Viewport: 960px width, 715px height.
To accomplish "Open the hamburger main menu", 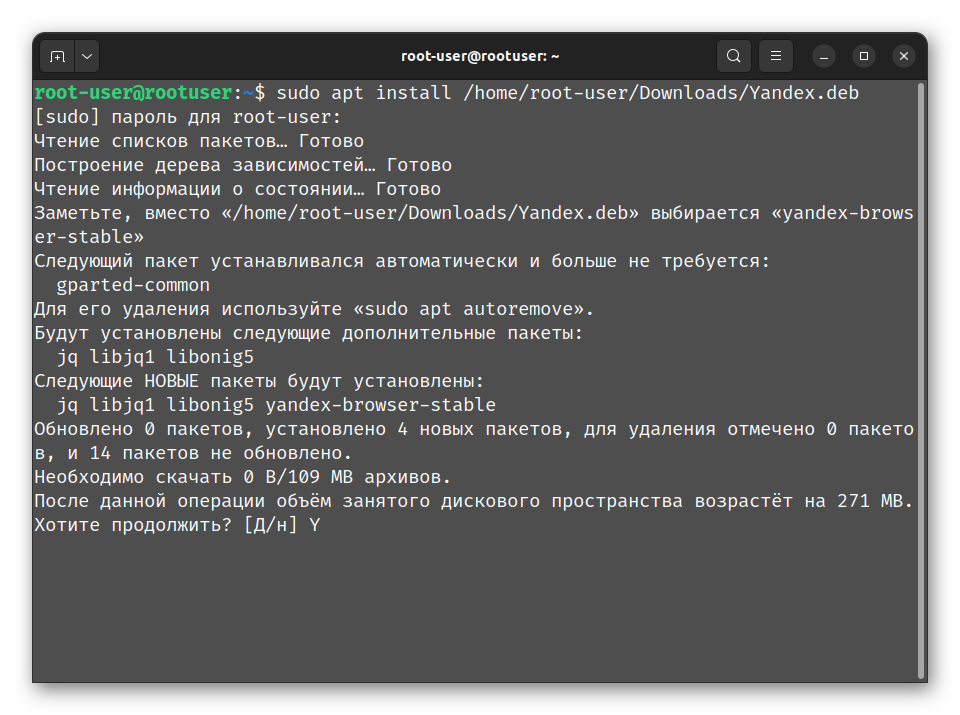I will tap(776, 56).
